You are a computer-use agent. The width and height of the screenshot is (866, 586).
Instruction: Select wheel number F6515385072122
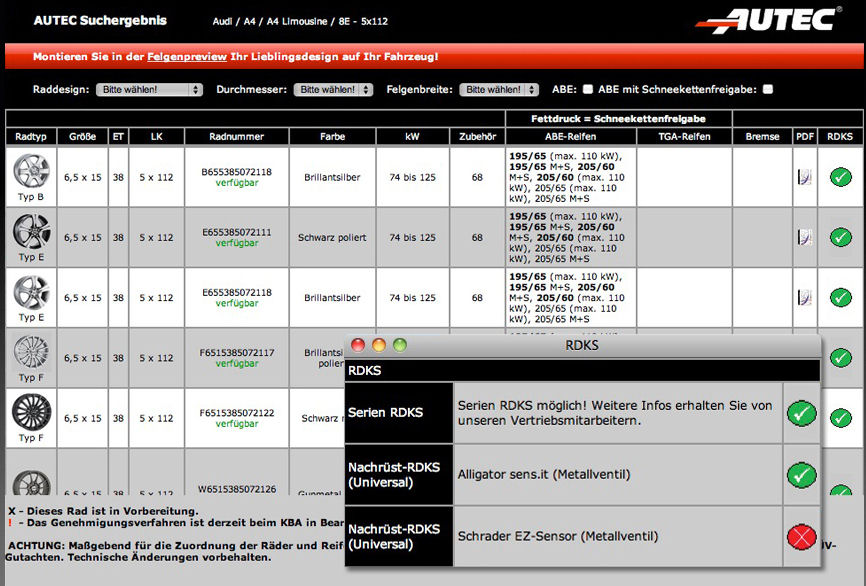click(x=236, y=413)
